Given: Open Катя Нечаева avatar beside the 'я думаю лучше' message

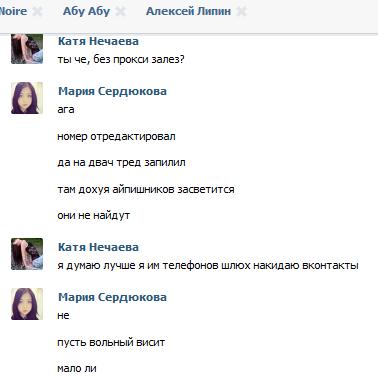Looking at the screenshot, I should click(27, 254).
